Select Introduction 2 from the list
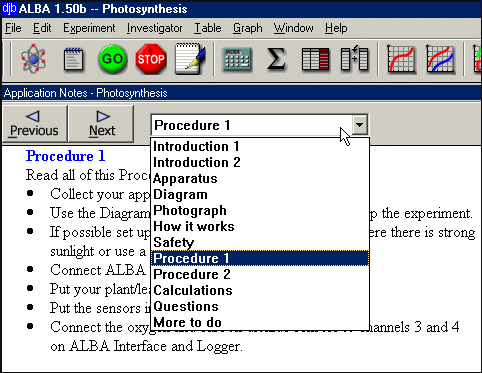This screenshot has width=482, height=373. pos(260,162)
